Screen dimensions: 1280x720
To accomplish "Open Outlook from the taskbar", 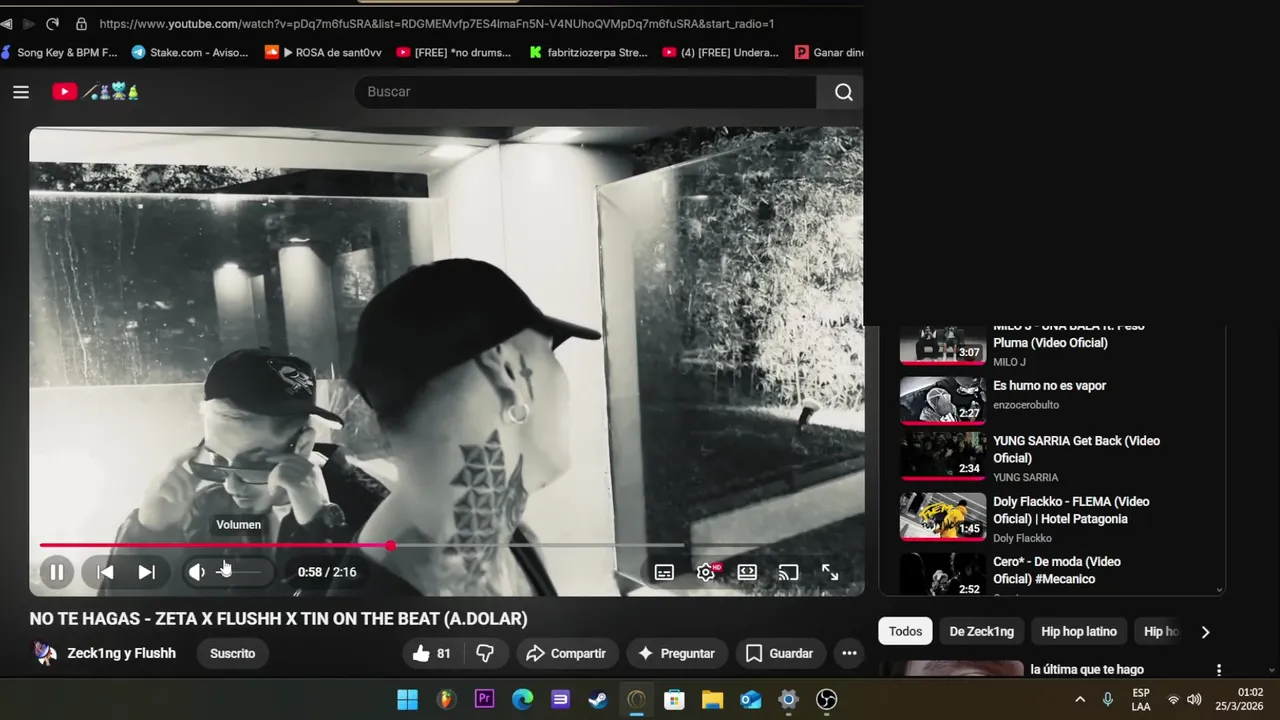I will (750, 699).
